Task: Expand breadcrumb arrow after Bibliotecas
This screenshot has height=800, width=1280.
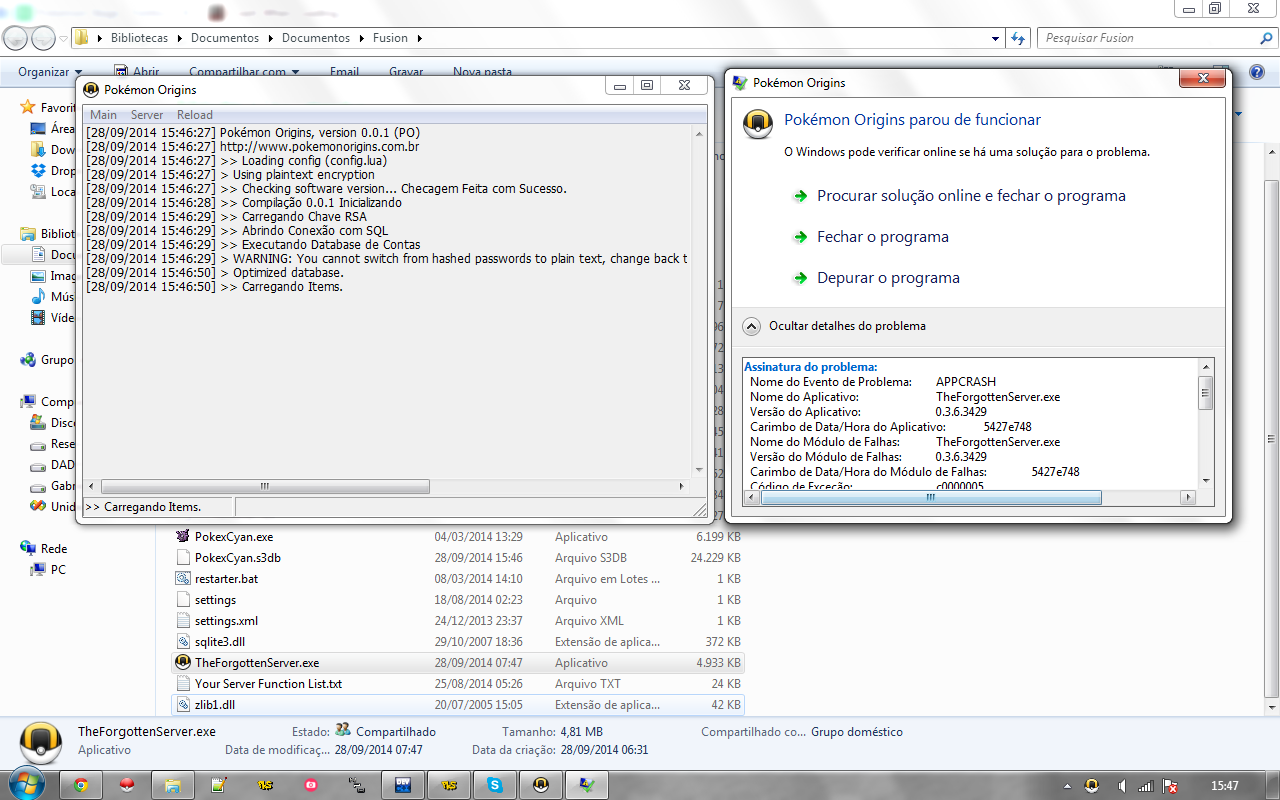Action: tap(180, 38)
